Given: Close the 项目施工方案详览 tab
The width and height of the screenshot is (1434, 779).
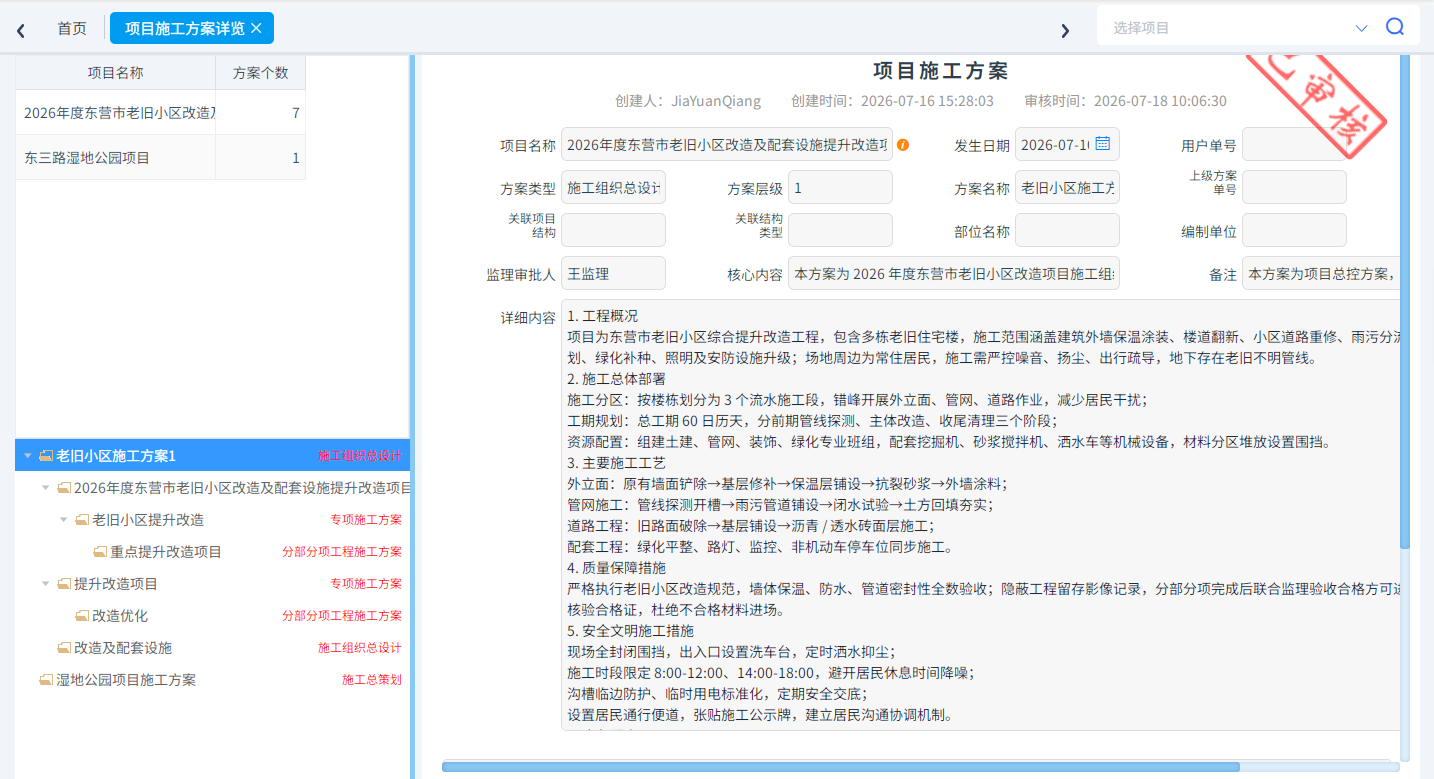Looking at the screenshot, I should tap(256, 28).
